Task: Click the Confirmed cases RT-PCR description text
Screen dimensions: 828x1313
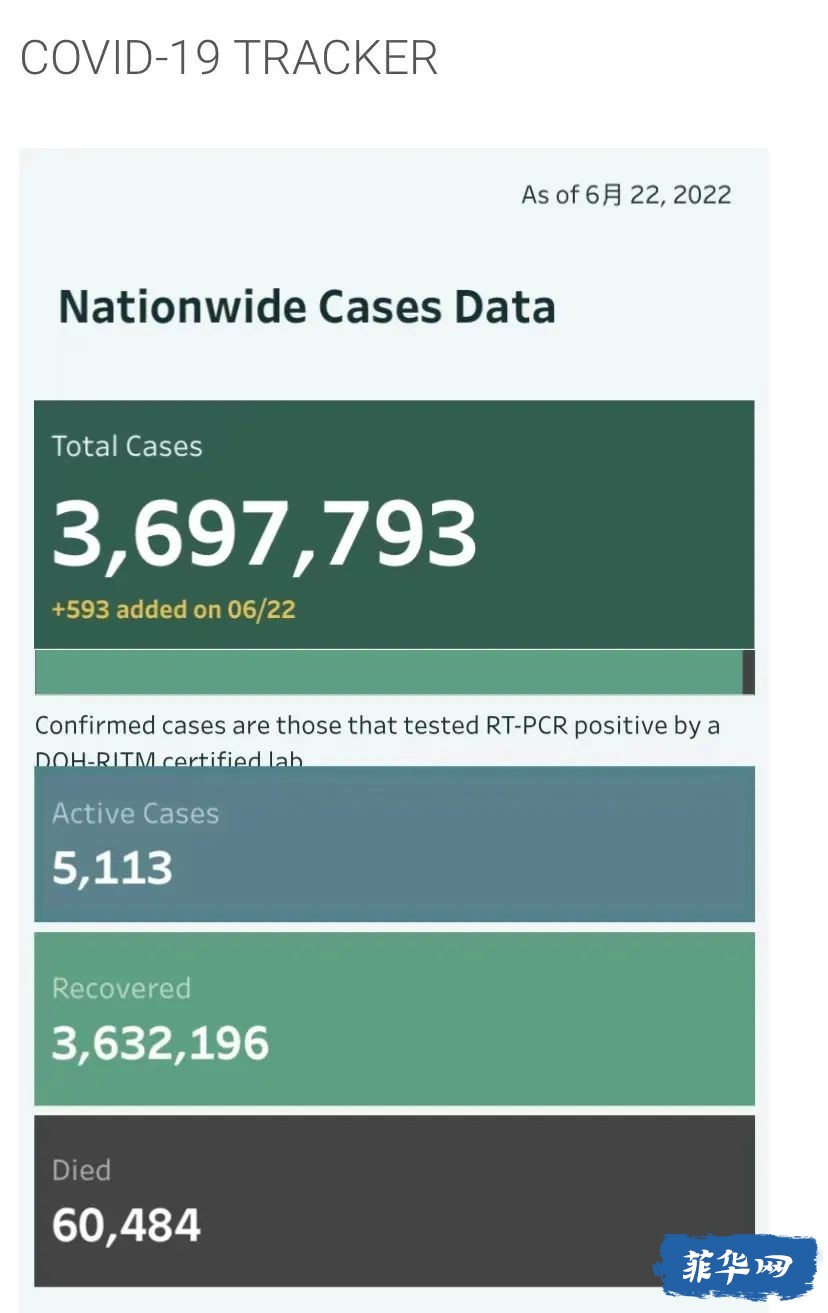Action: [x=377, y=725]
